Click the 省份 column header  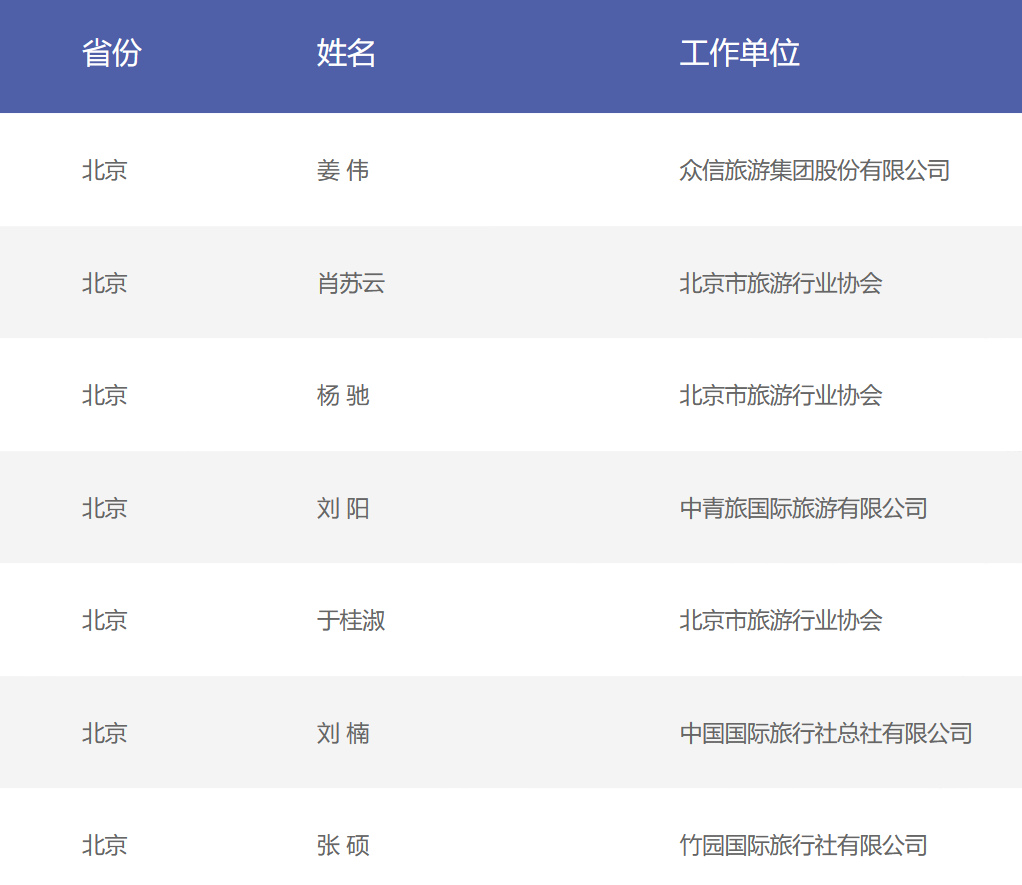pyautogui.click(x=111, y=53)
